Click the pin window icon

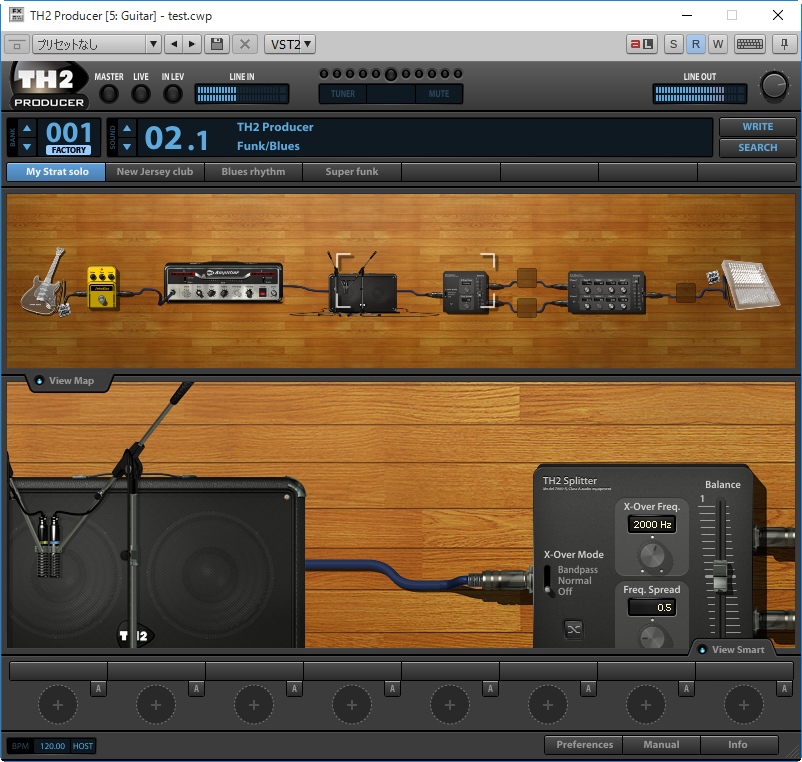pyautogui.click(x=784, y=44)
